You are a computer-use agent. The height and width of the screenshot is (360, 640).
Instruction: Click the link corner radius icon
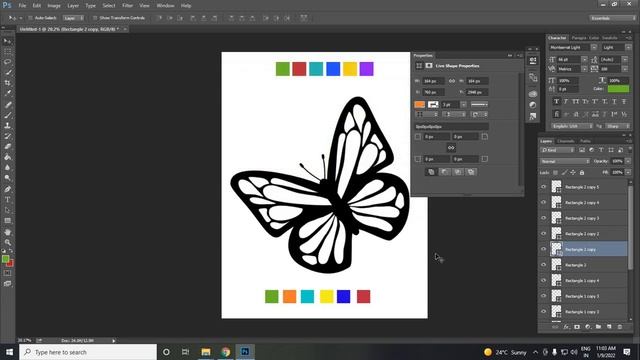pos(451,148)
